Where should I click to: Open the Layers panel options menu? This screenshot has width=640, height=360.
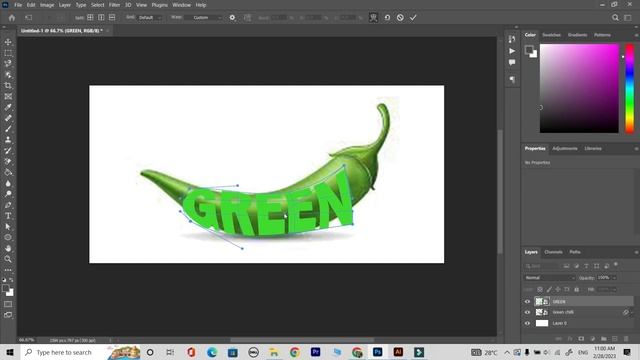(x=636, y=252)
